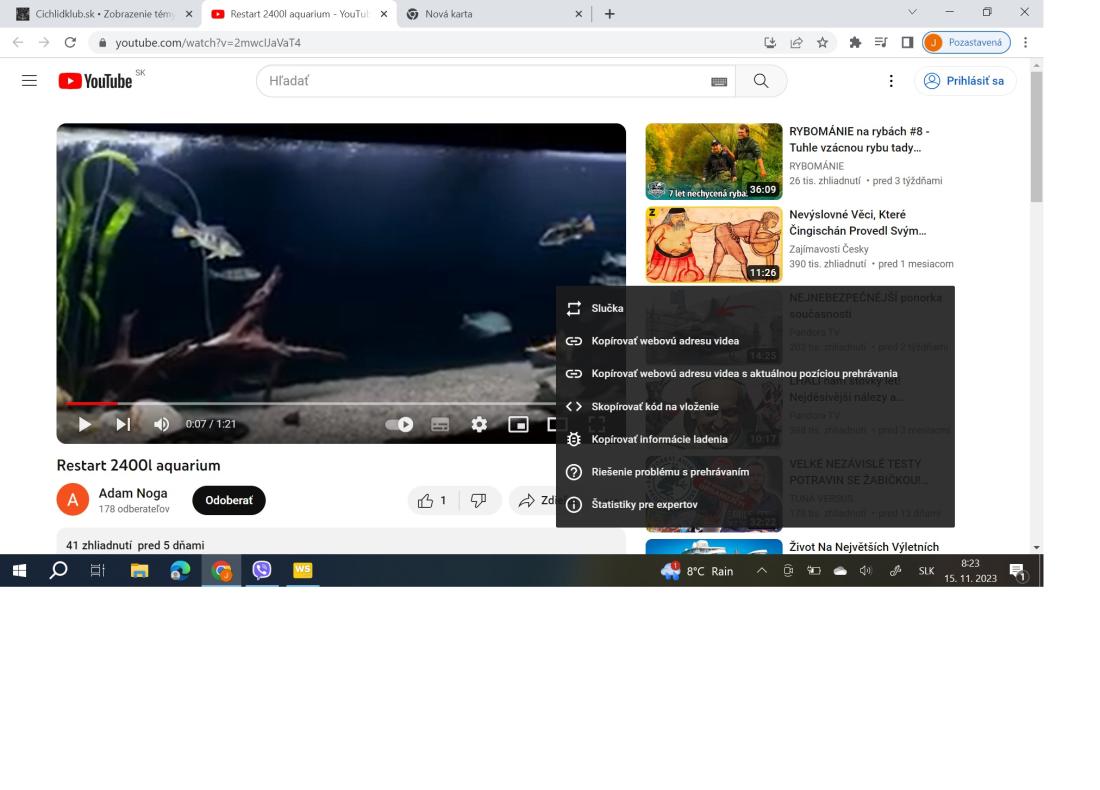Play the paused aquarium video
This screenshot has height=790, width=1100.
point(85,424)
